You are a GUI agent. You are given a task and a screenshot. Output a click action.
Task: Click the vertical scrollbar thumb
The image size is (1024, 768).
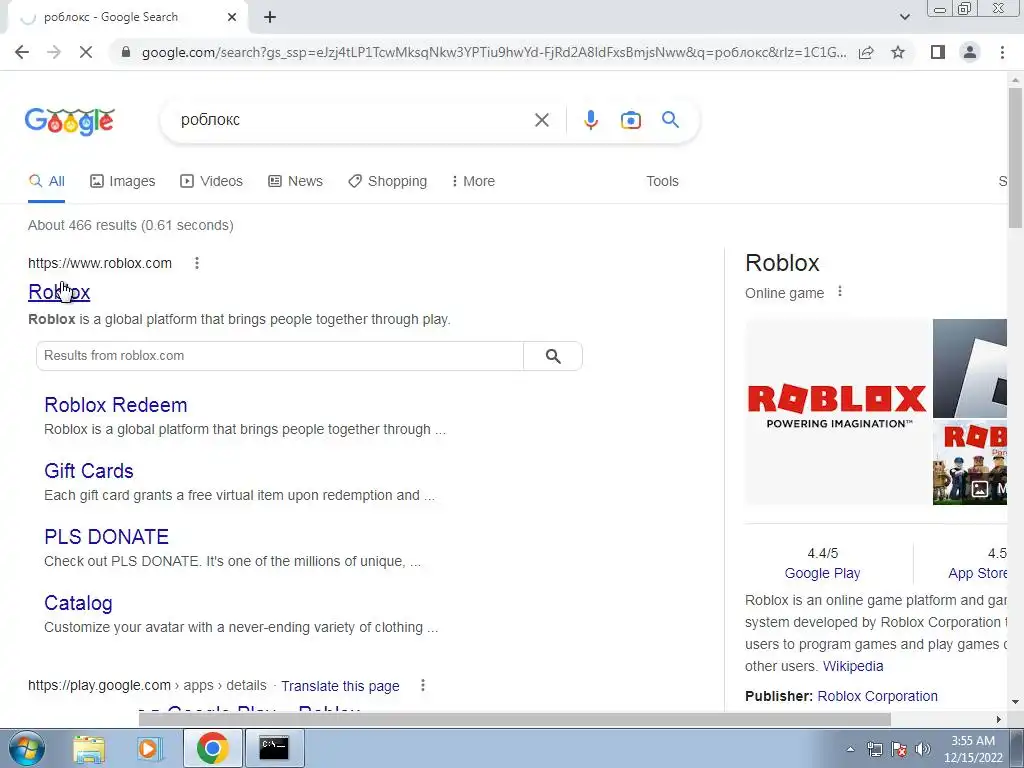pos(1015,157)
